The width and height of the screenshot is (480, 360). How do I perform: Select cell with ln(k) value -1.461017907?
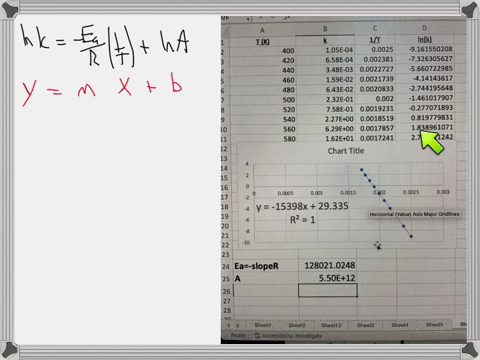[x=424, y=98]
